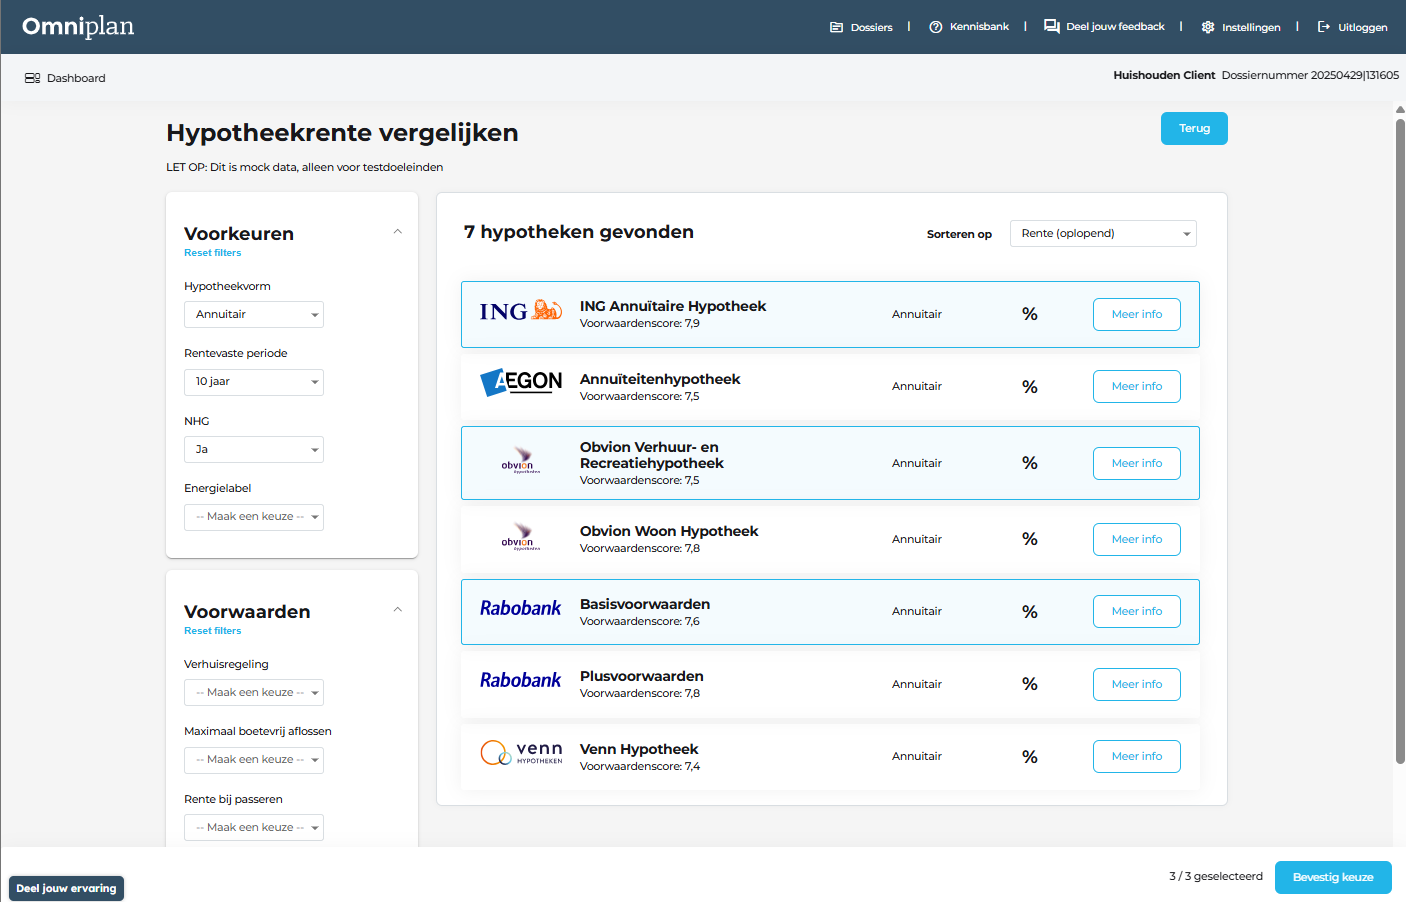
Task: Click Meer info for Venn Hypotheek
Action: tap(1137, 756)
